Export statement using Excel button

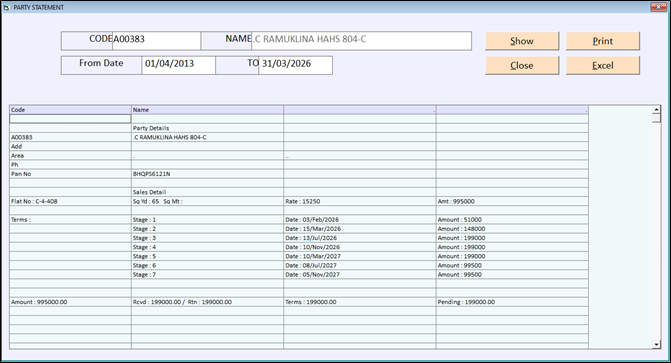pos(603,65)
